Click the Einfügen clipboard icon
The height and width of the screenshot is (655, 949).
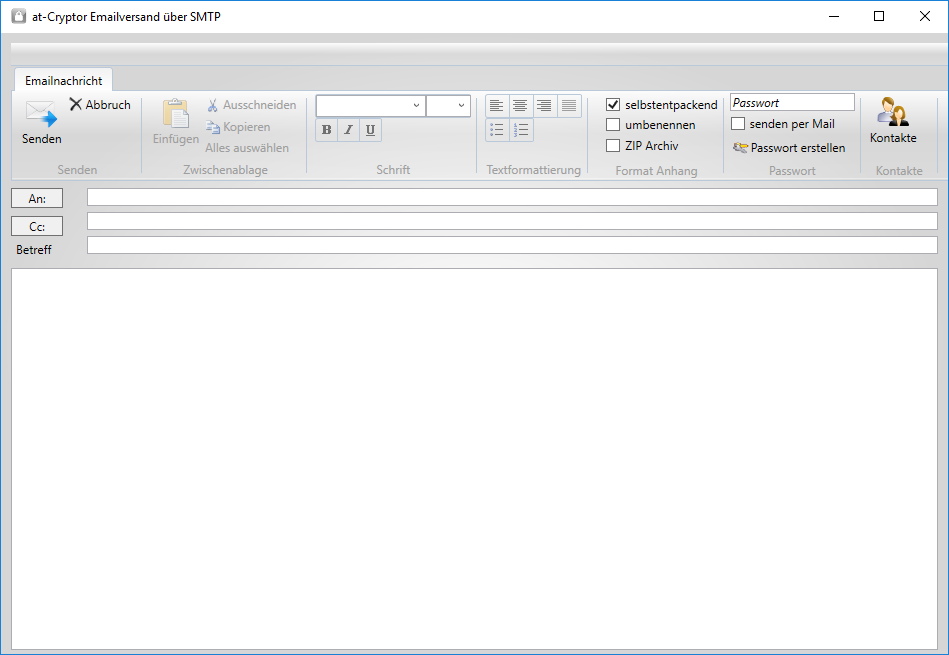pyautogui.click(x=176, y=113)
